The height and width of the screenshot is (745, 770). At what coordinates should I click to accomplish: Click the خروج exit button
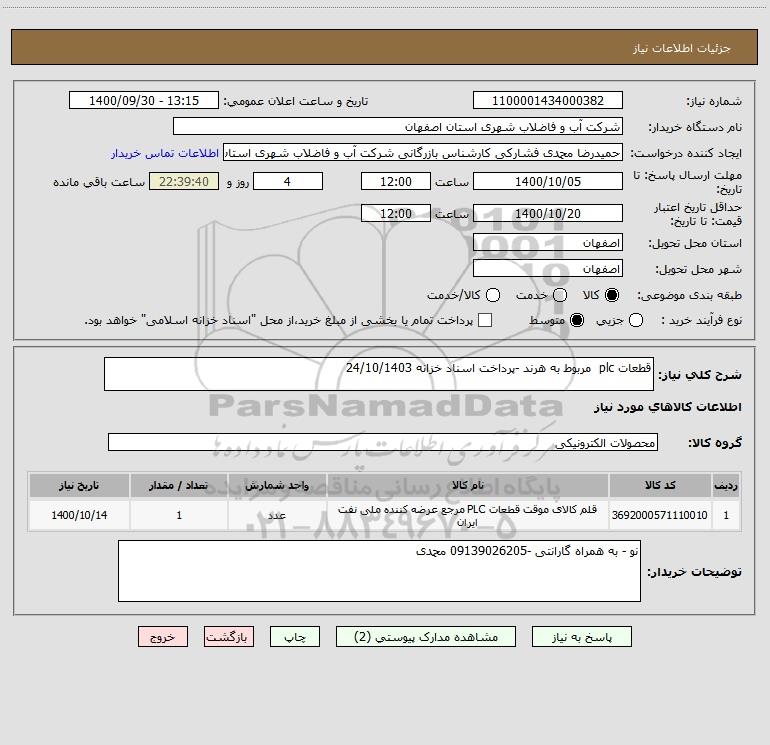[163, 637]
